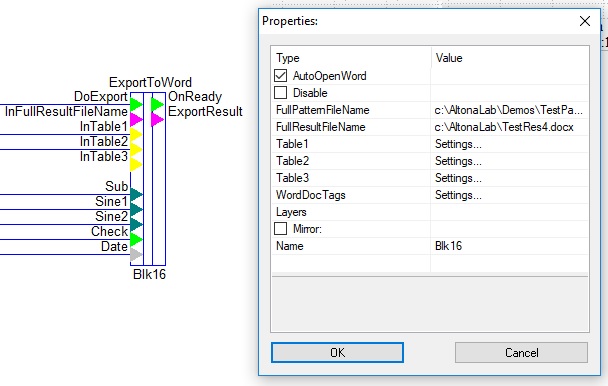Edit the Name value Blk16
The image size is (608, 386).
tap(509, 246)
